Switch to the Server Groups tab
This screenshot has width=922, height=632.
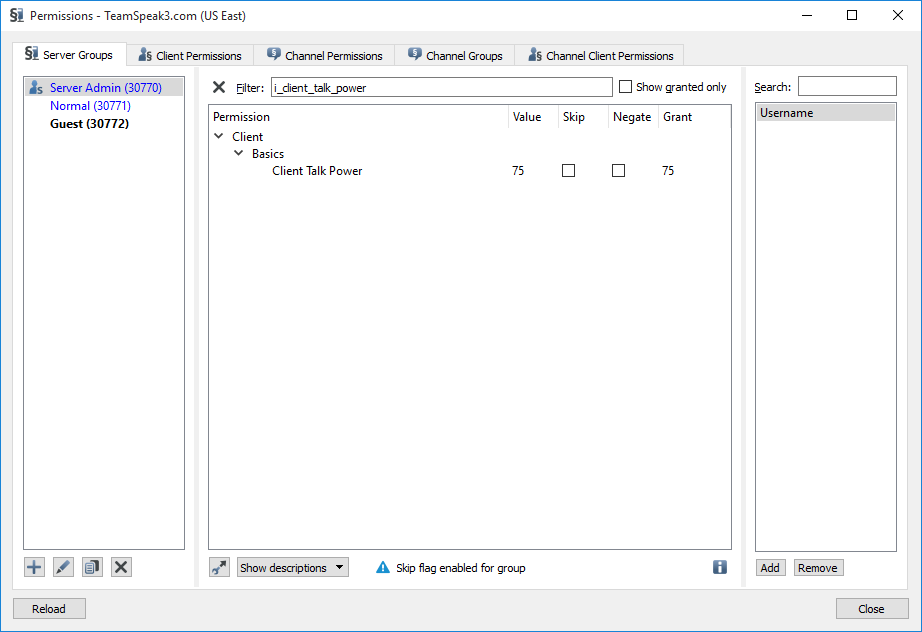pos(69,55)
